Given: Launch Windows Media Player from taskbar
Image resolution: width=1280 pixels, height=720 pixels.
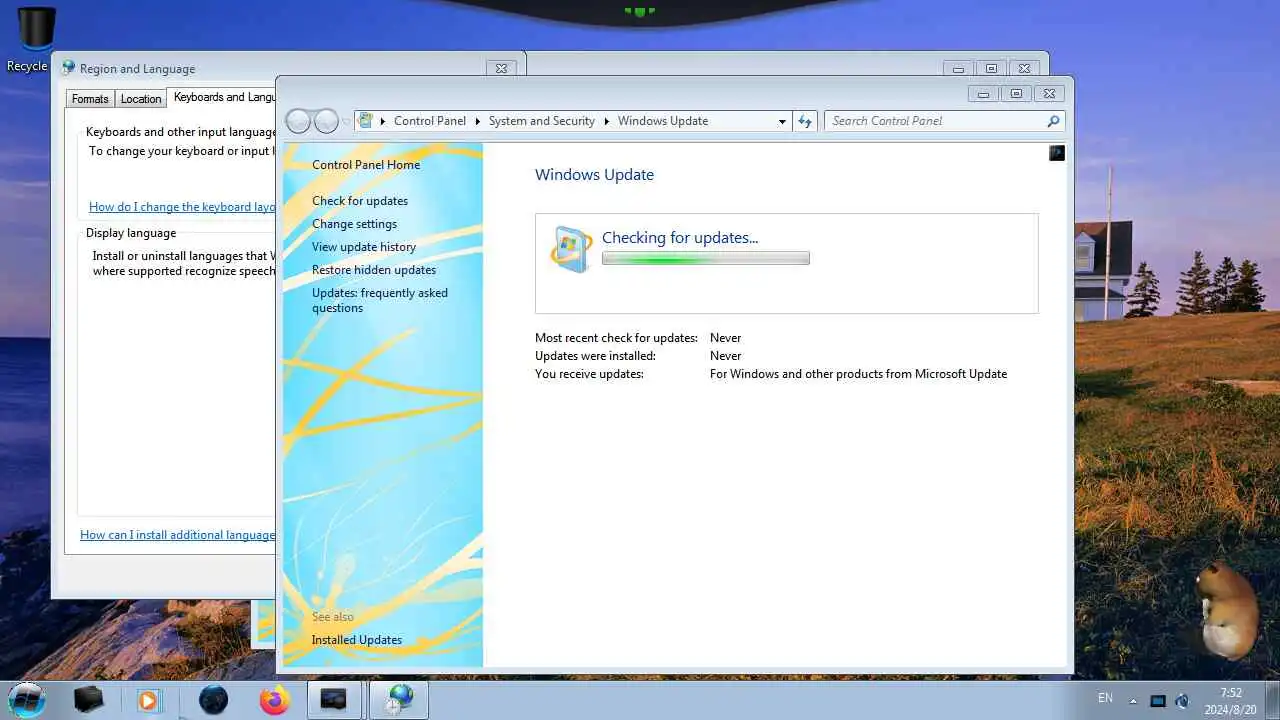Looking at the screenshot, I should click(x=148, y=700).
